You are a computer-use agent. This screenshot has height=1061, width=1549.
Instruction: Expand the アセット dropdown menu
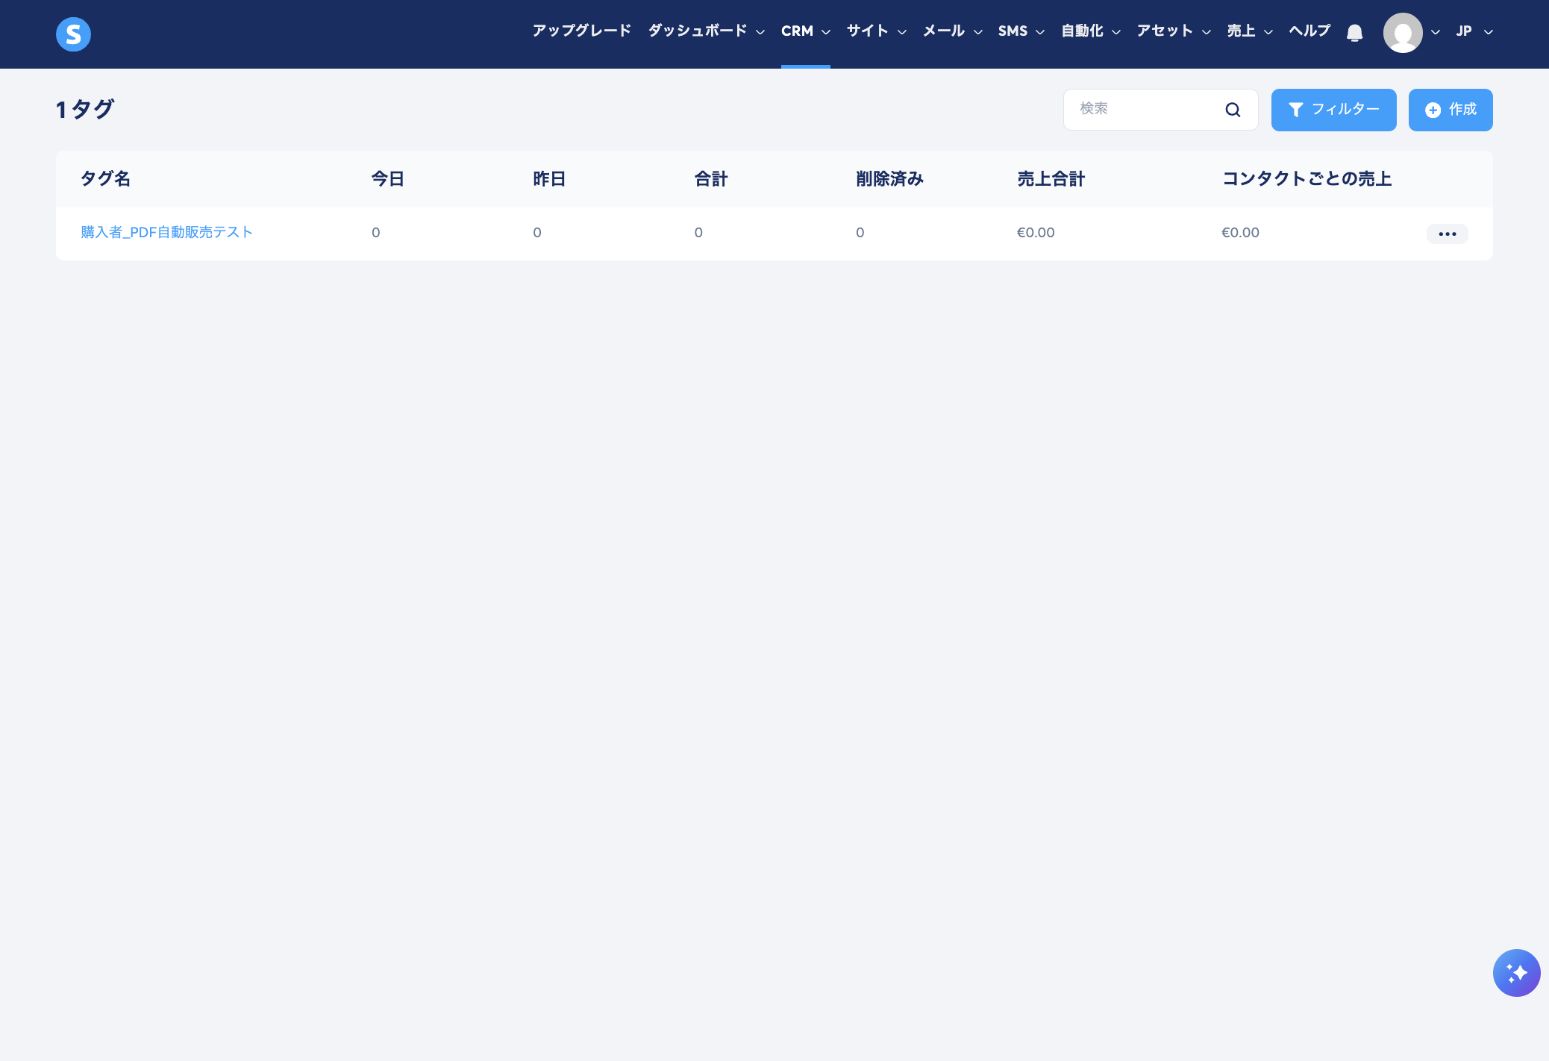[1173, 31]
